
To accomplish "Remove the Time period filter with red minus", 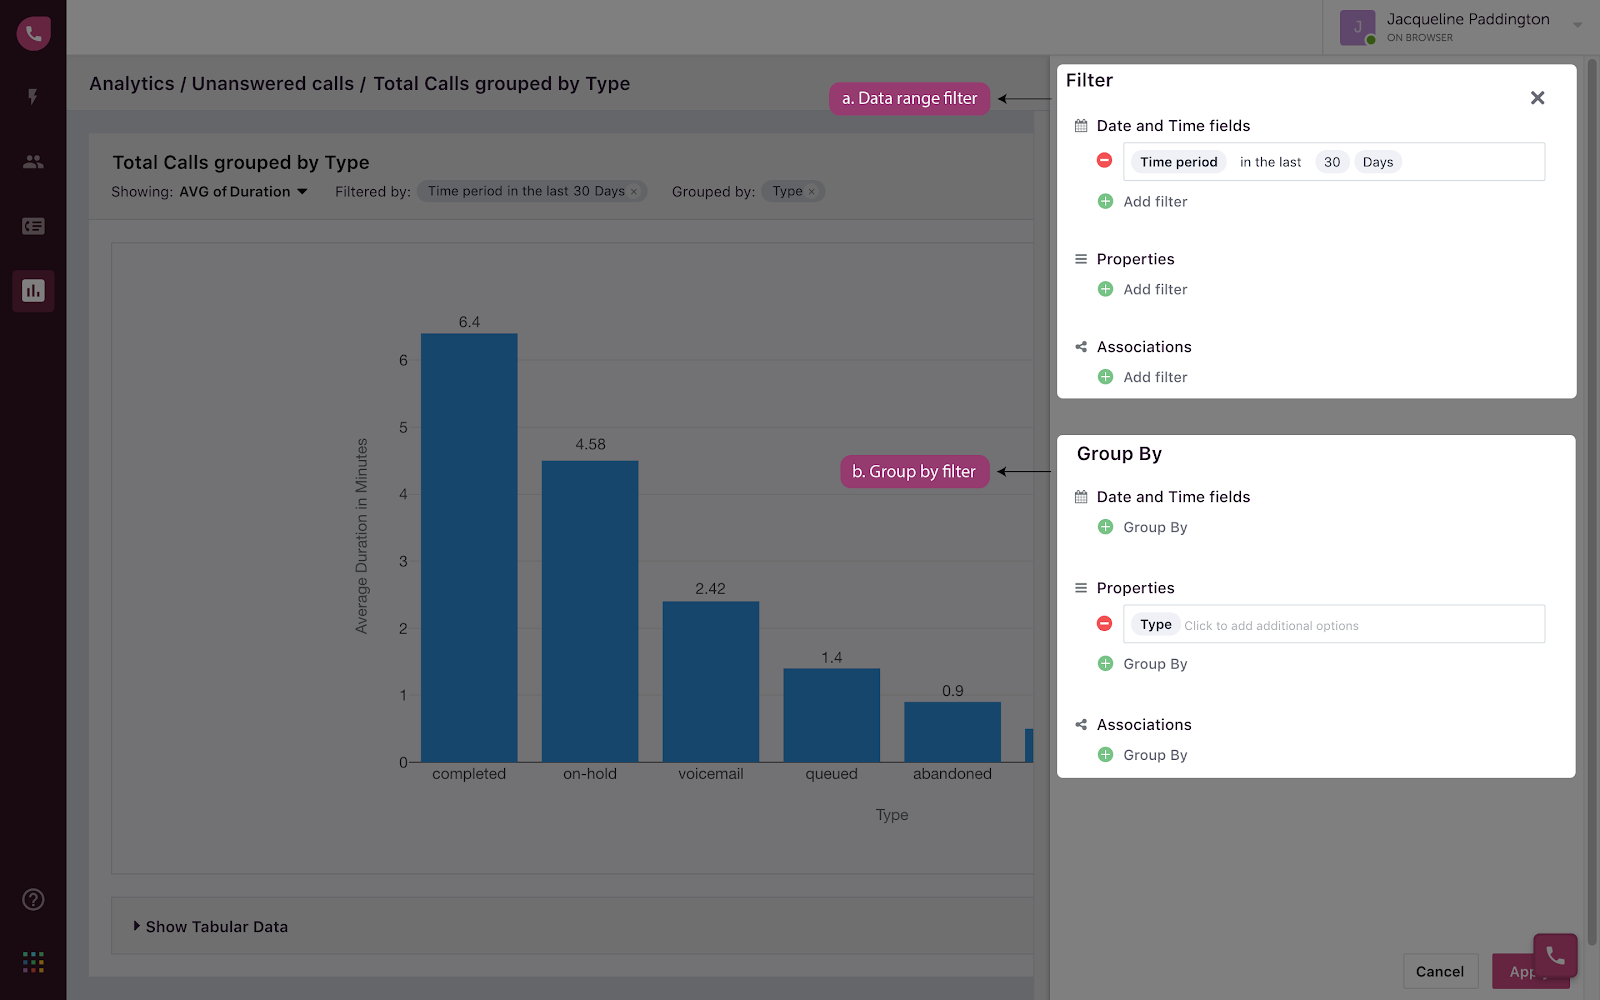I will pyautogui.click(x=1105, y=160).
